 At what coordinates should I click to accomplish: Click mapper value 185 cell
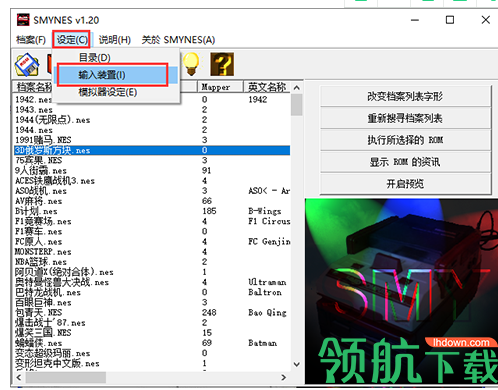coord(209,211)
